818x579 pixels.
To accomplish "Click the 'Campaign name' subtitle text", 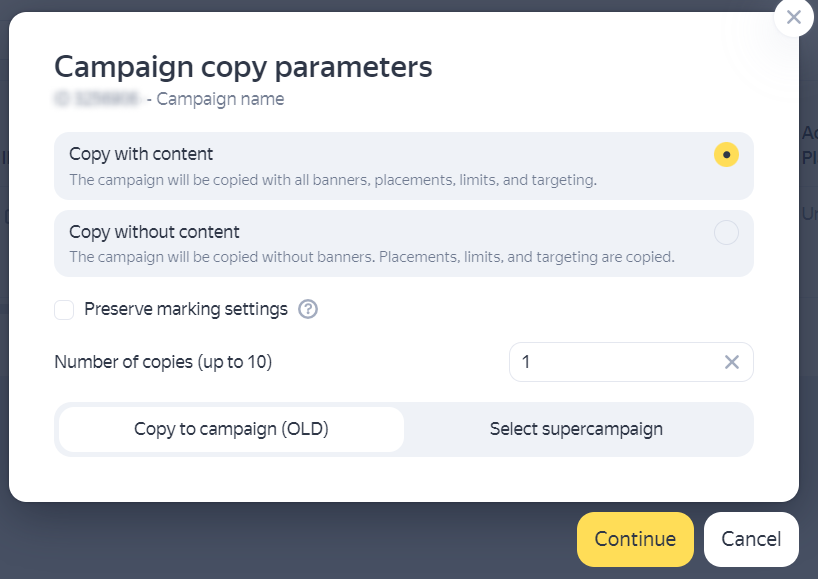I will pos(220,99).
